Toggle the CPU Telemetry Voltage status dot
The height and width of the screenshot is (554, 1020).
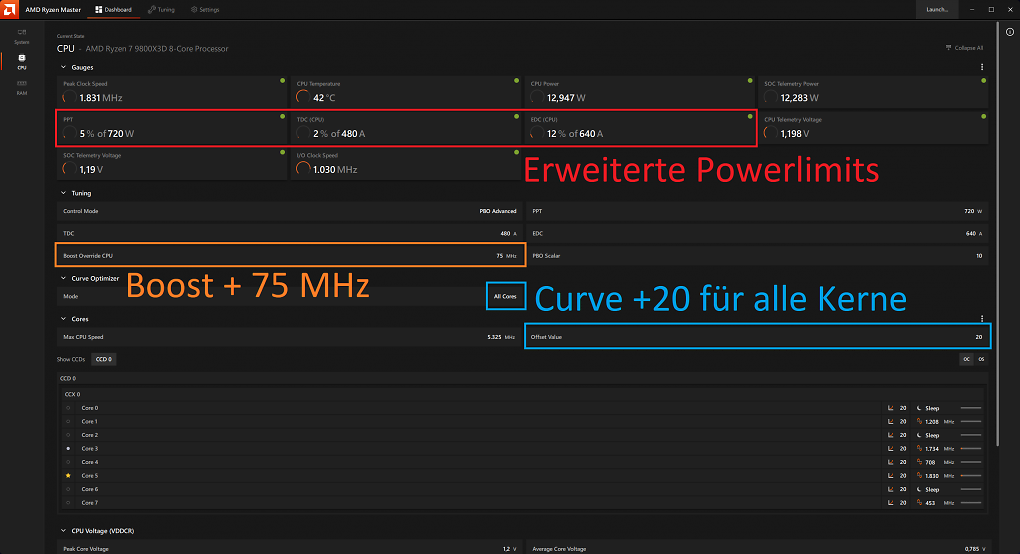(984, 116)
